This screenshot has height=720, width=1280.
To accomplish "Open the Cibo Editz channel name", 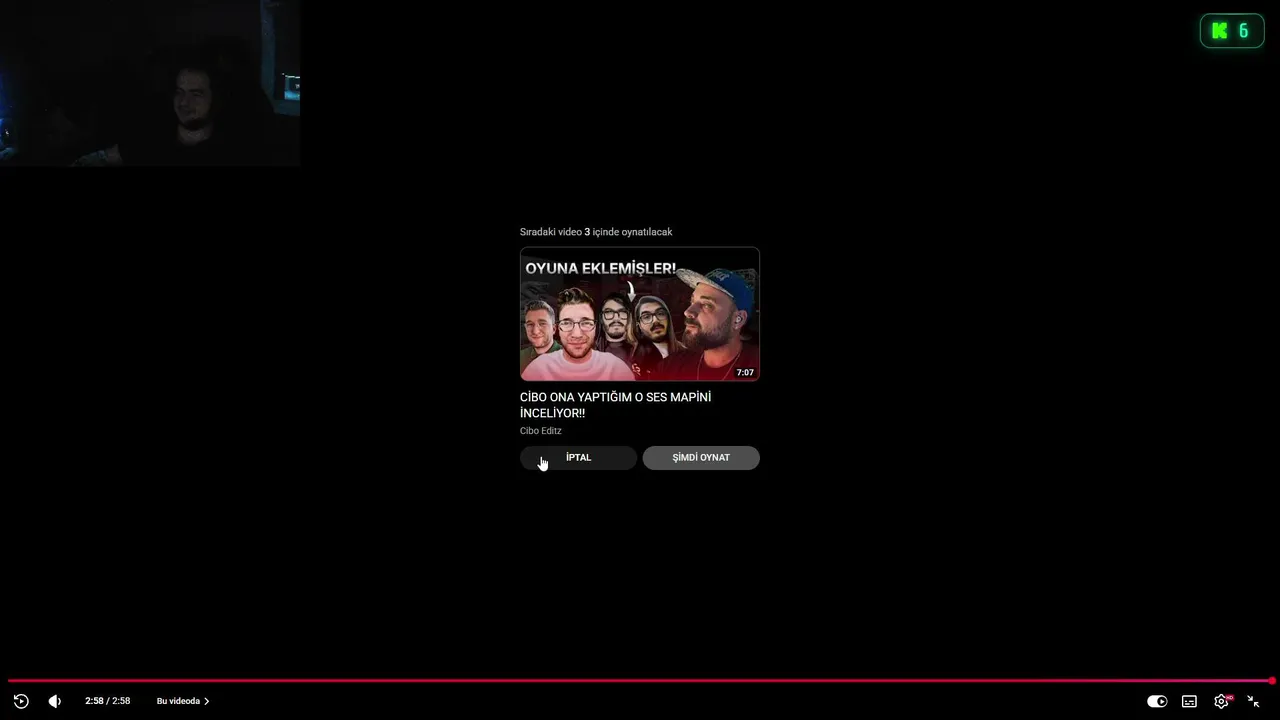I will pyautogui.click(x=541, y=431).
